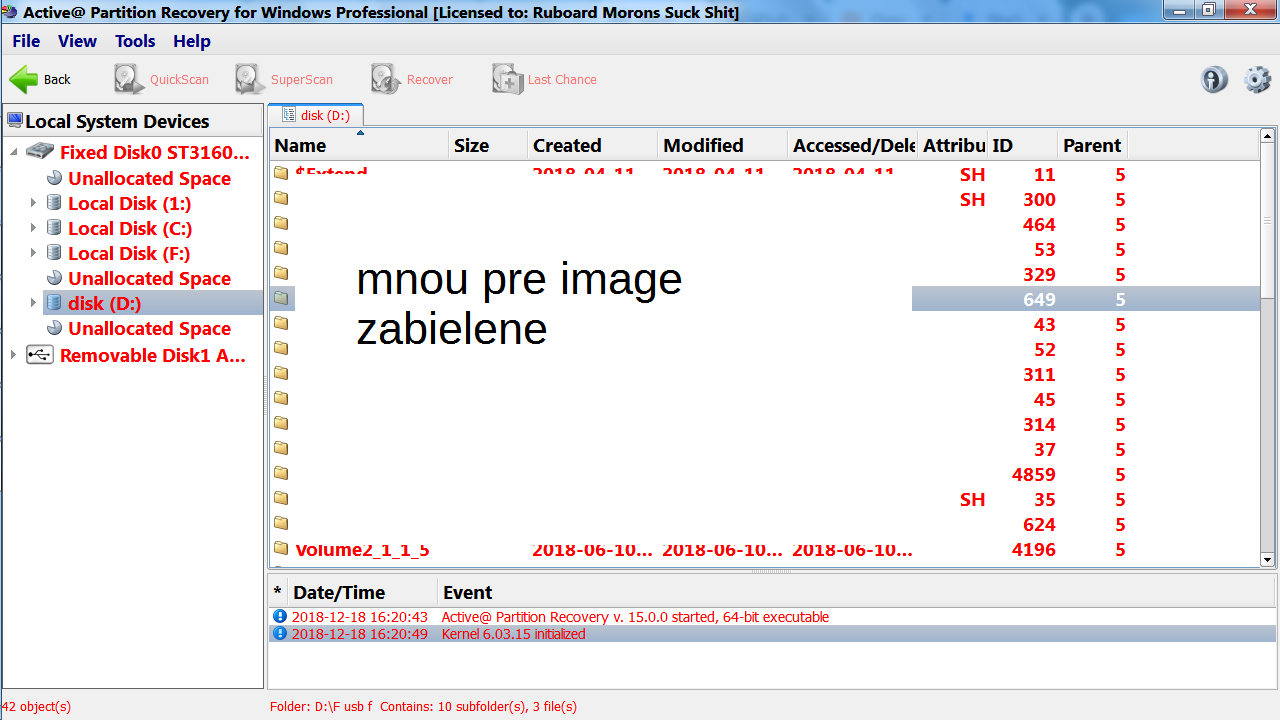Click the disk (D:) volume icon in tree

tap(54, 303)
